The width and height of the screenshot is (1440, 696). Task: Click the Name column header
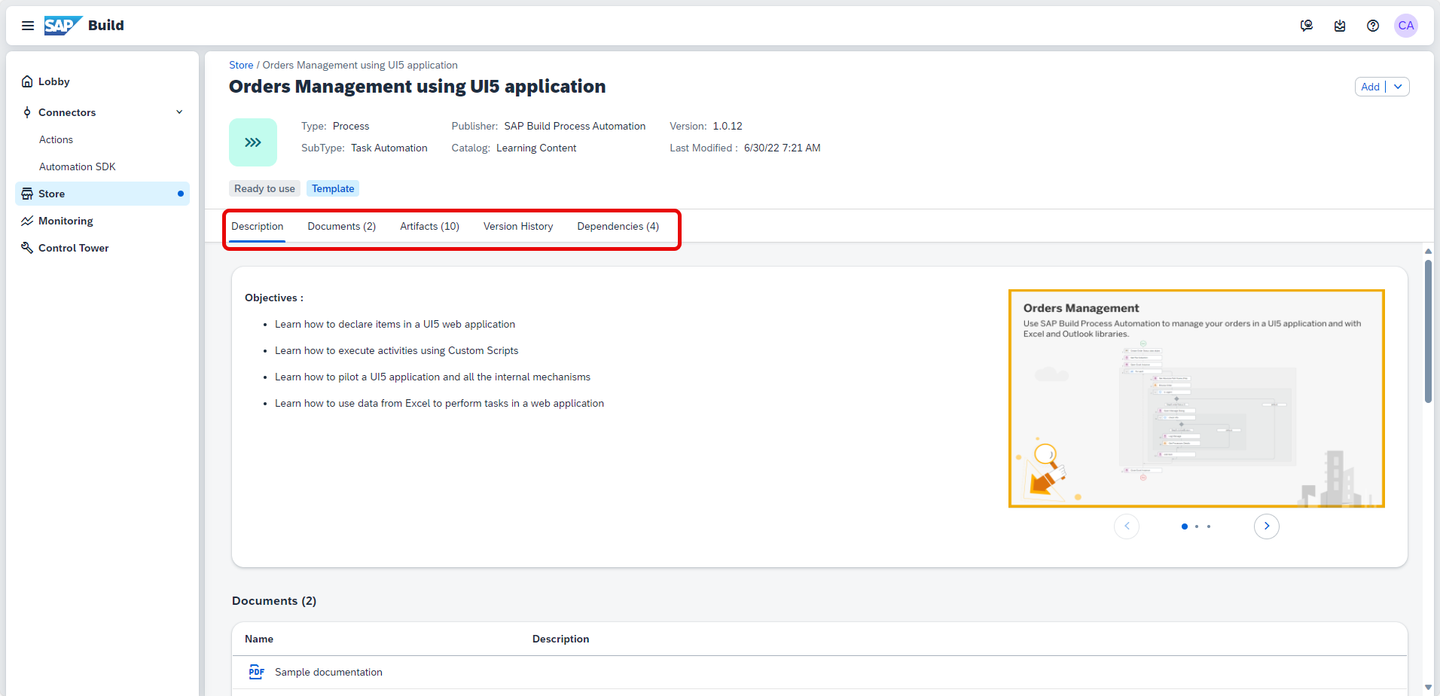tap(259, 639)
